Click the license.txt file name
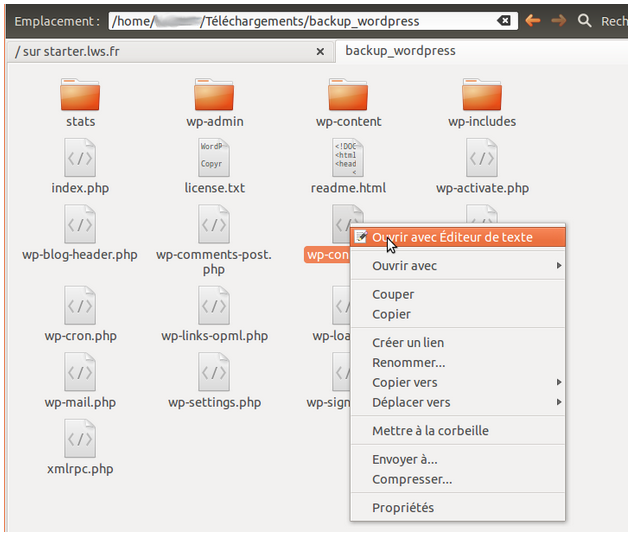This screenshot has height=538, width=633. 214,188
